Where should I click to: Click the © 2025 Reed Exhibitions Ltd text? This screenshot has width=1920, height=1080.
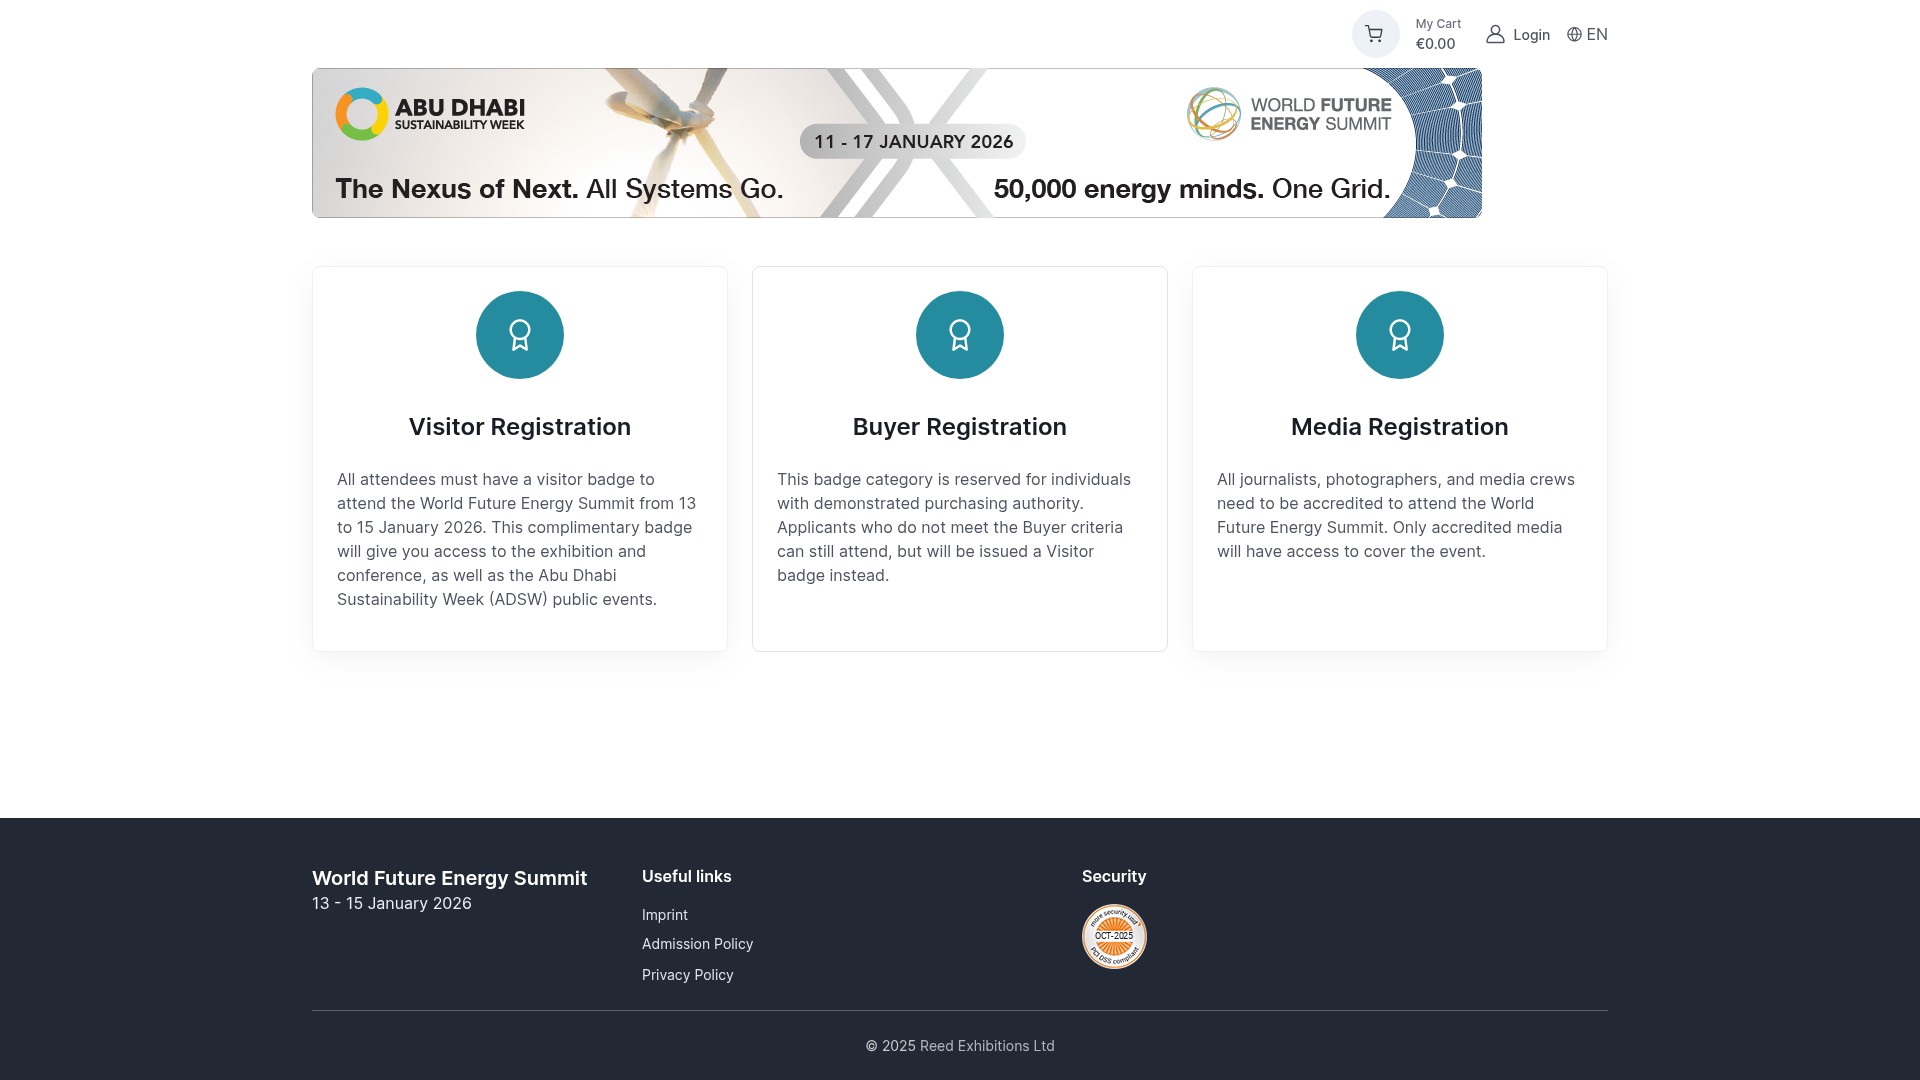[x=960, y=1046]
